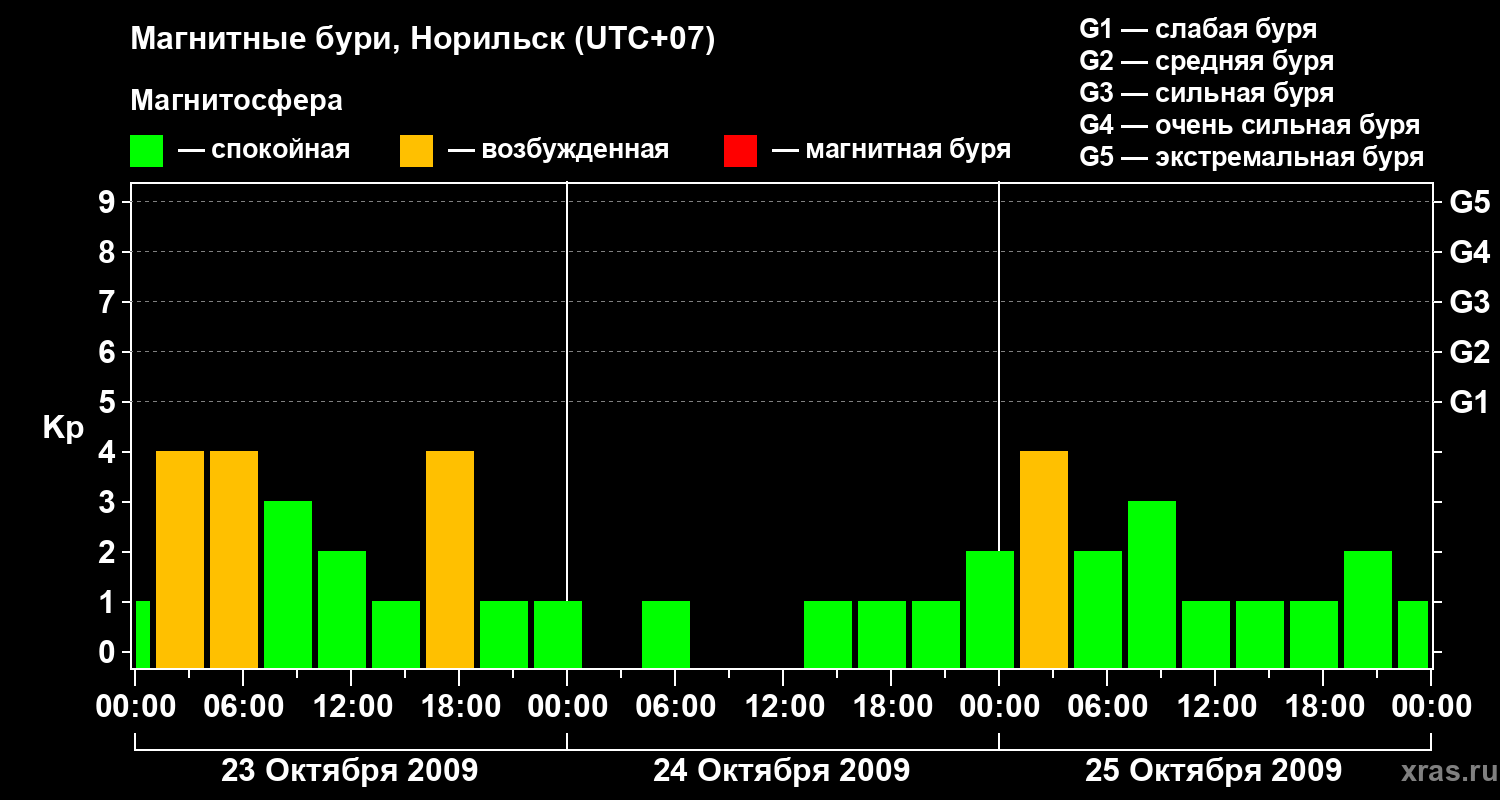Select the Kp 2 bar near 20:00, 25 October

[x=1368, y=609]
